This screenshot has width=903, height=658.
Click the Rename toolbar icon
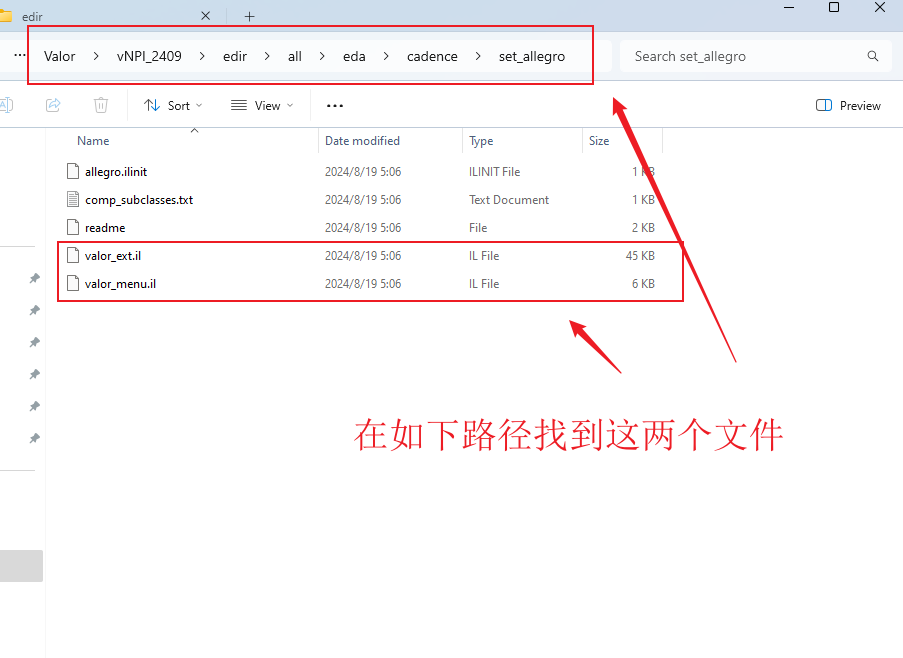pyautogui.click(x=6, y=105)
